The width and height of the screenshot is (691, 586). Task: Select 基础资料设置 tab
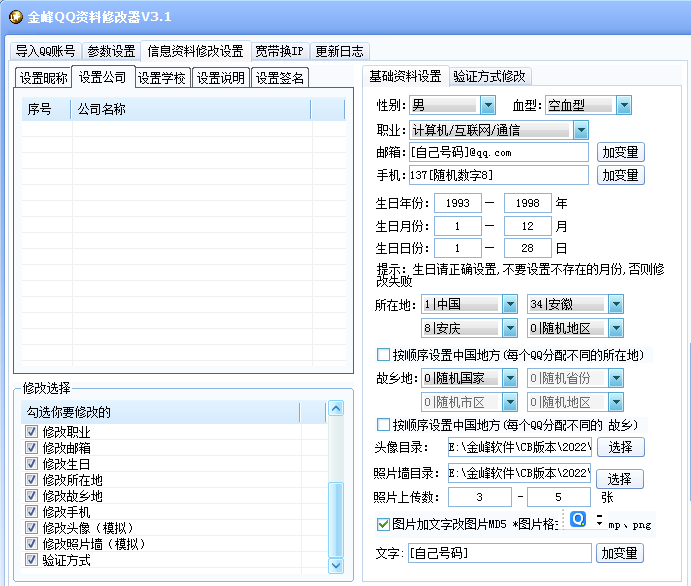click(405, 76)
